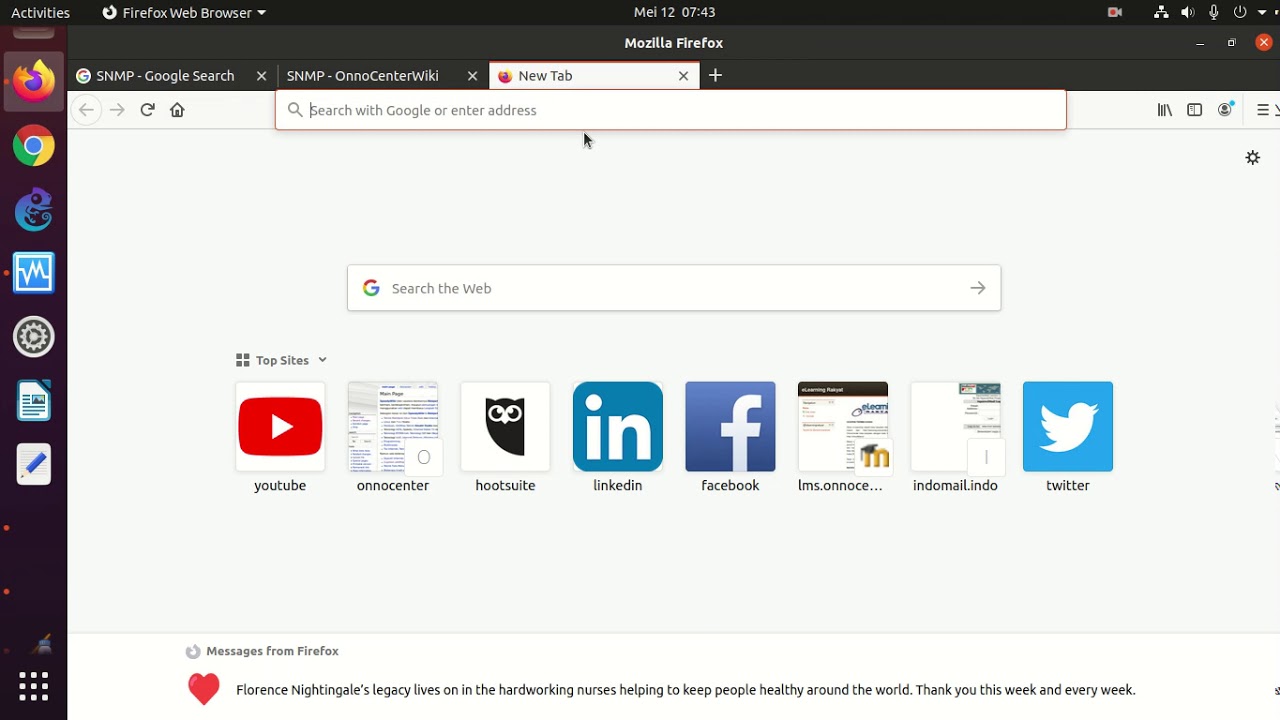Screen dimensions: 1280x720
Task: Focus the address bar field
Action: coord(671,110)
